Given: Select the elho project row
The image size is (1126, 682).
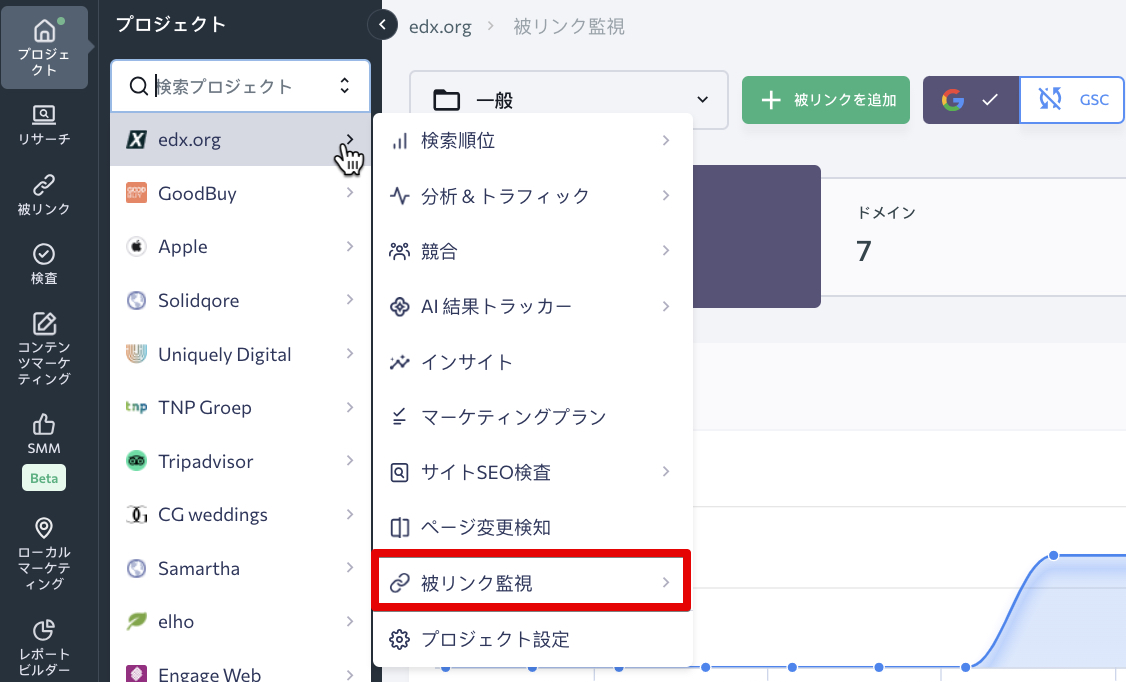Looking at the screenshot, I should click(241, 622).
